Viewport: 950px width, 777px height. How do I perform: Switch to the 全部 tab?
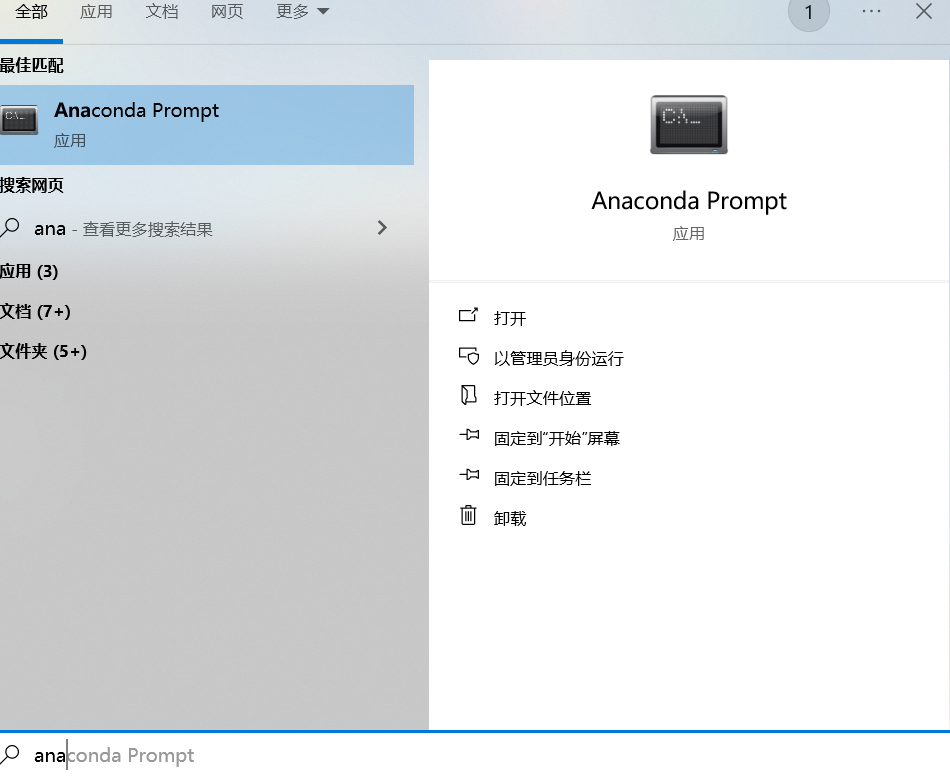(x=32, y=12)
